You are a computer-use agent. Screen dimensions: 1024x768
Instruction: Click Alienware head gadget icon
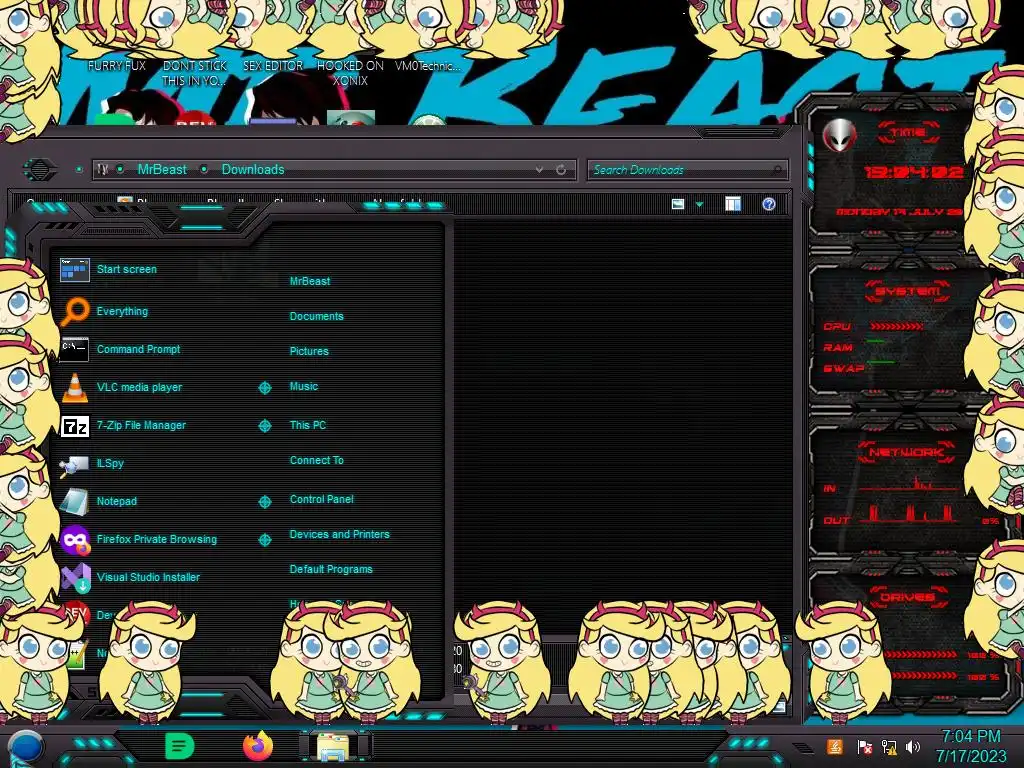point(839,136)
